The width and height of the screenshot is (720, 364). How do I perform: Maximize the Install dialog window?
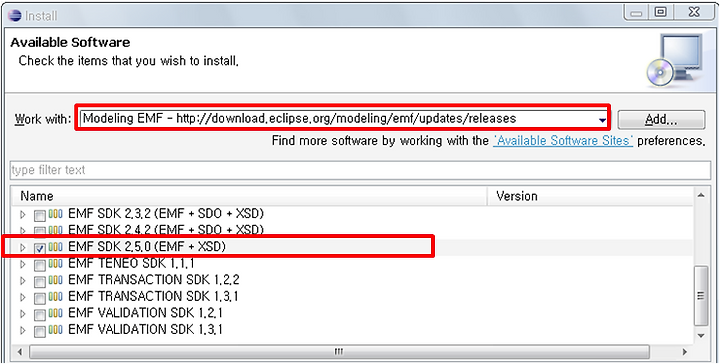[660, 13]
